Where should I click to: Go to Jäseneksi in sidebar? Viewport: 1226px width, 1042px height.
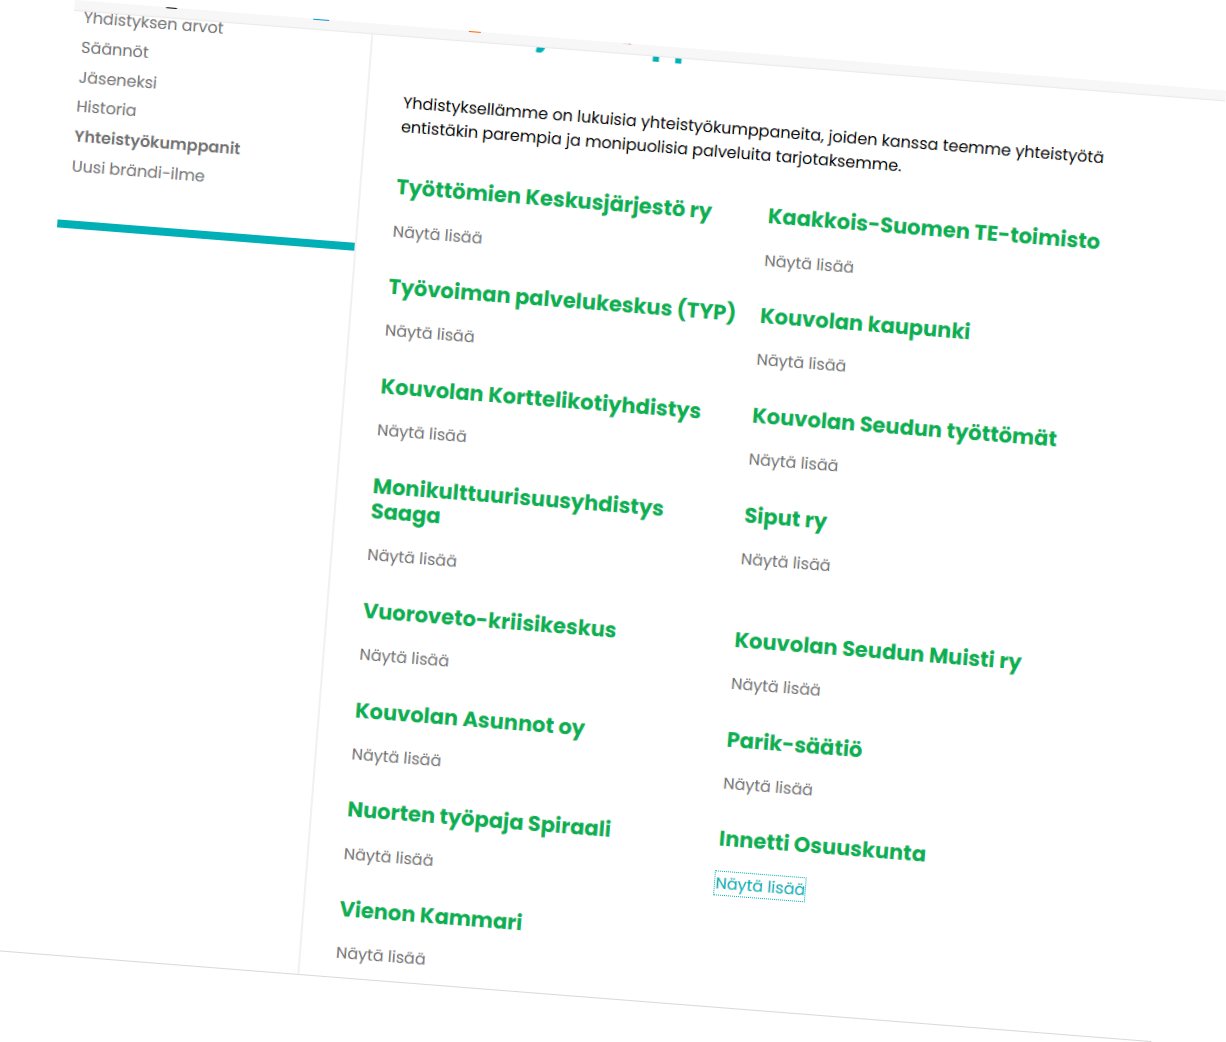coord(118,80)
